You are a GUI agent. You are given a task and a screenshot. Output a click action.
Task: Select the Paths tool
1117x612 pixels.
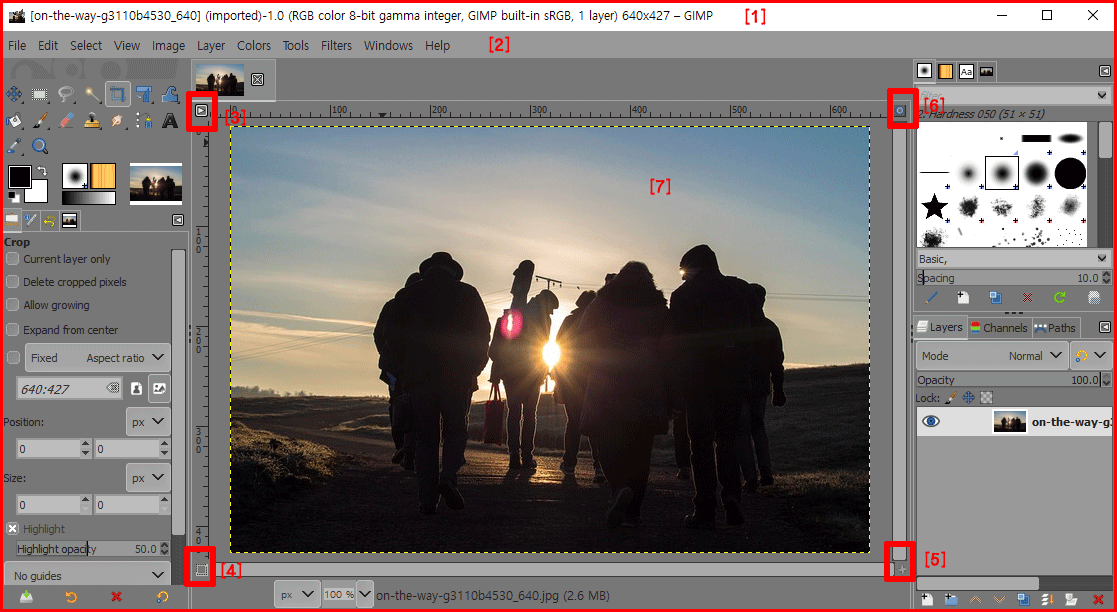[144, 120]
